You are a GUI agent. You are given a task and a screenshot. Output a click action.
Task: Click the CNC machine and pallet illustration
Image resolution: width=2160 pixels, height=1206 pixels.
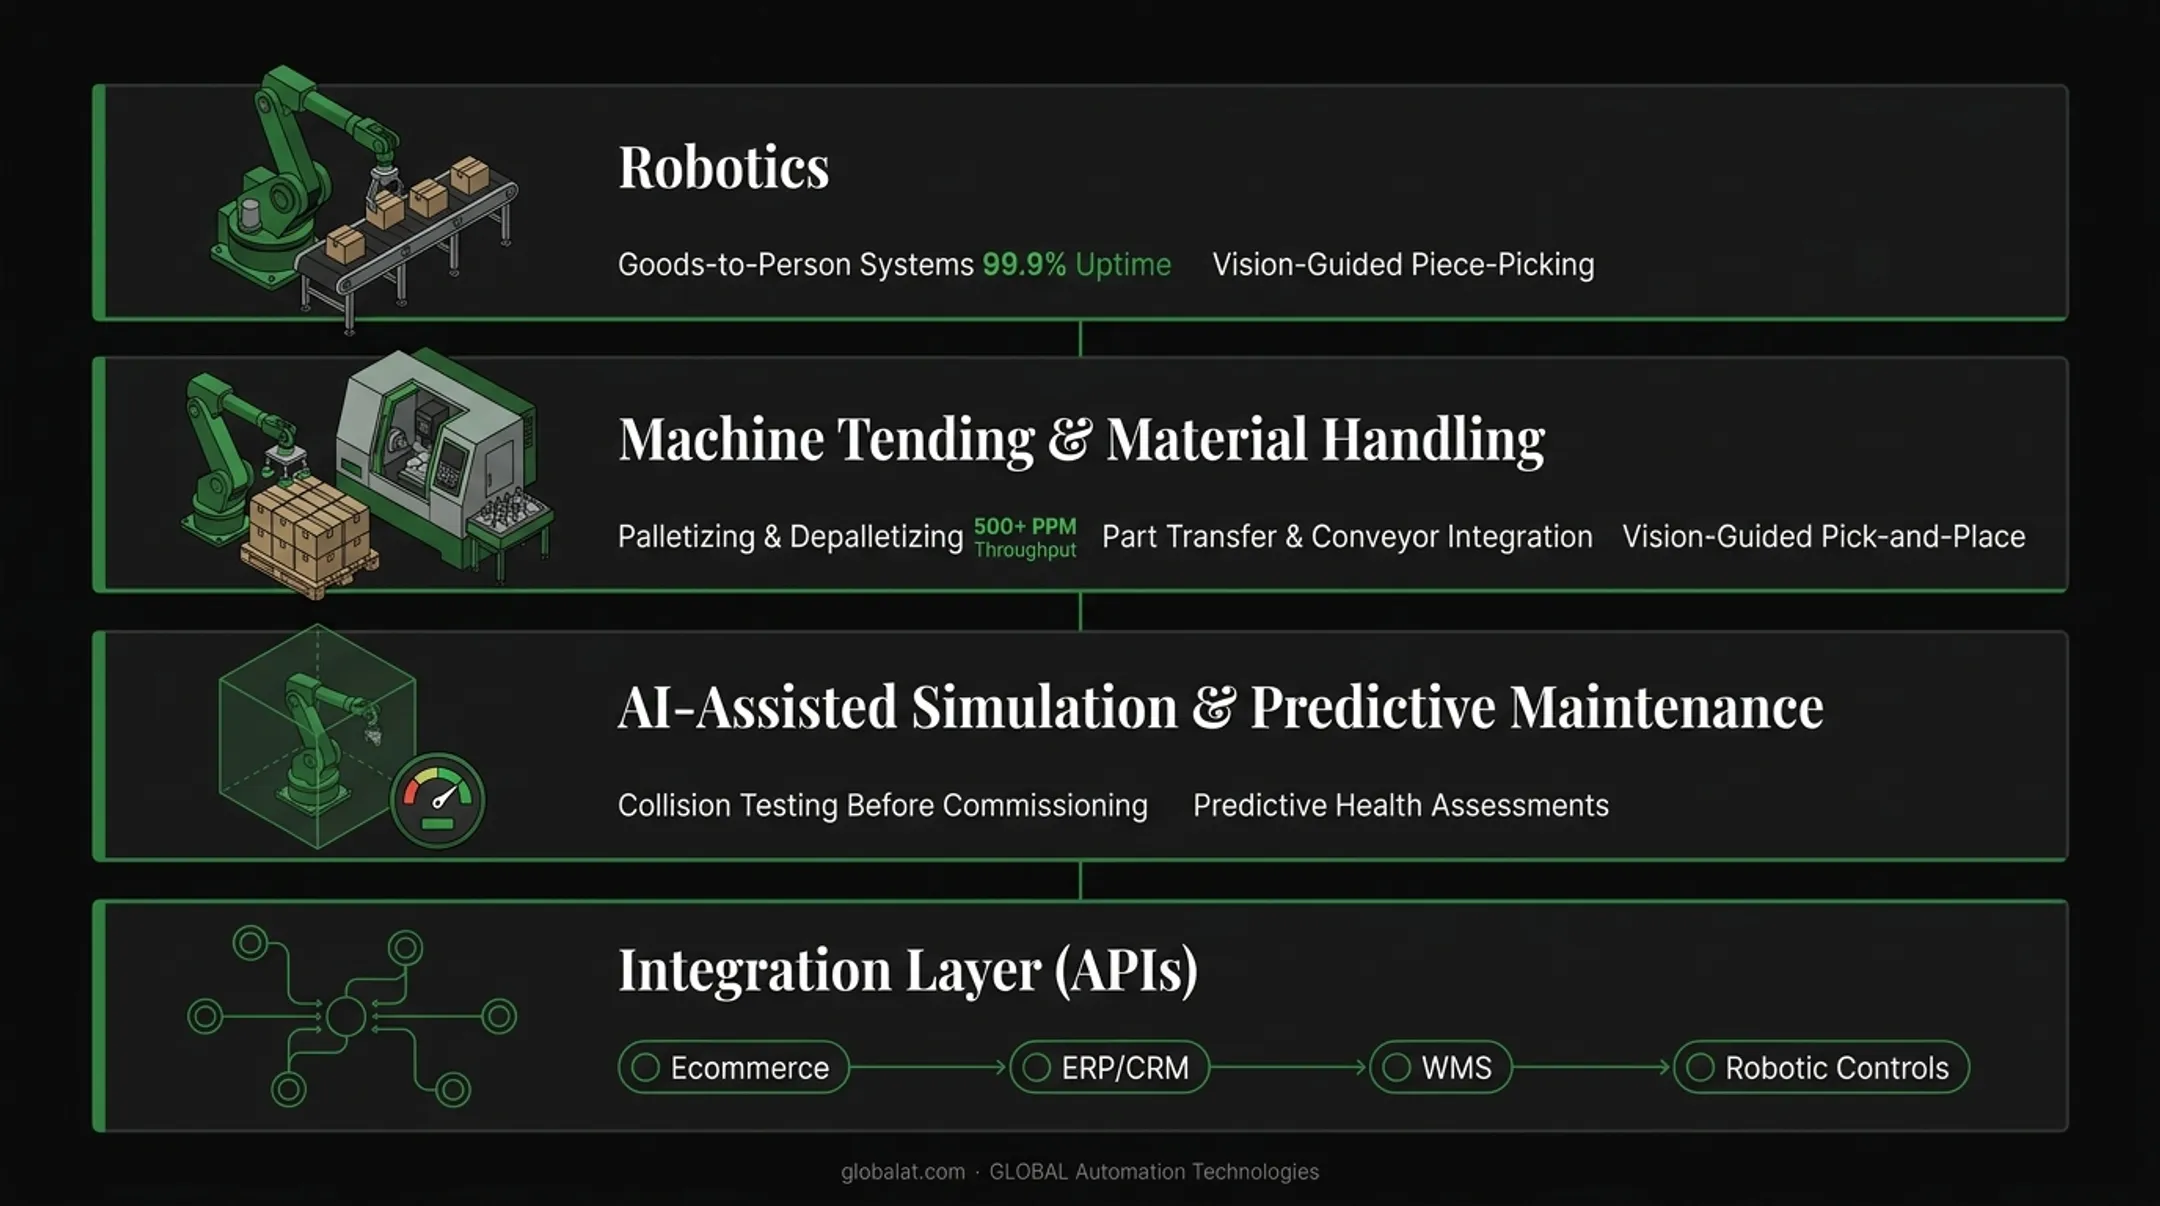(367, 473)
